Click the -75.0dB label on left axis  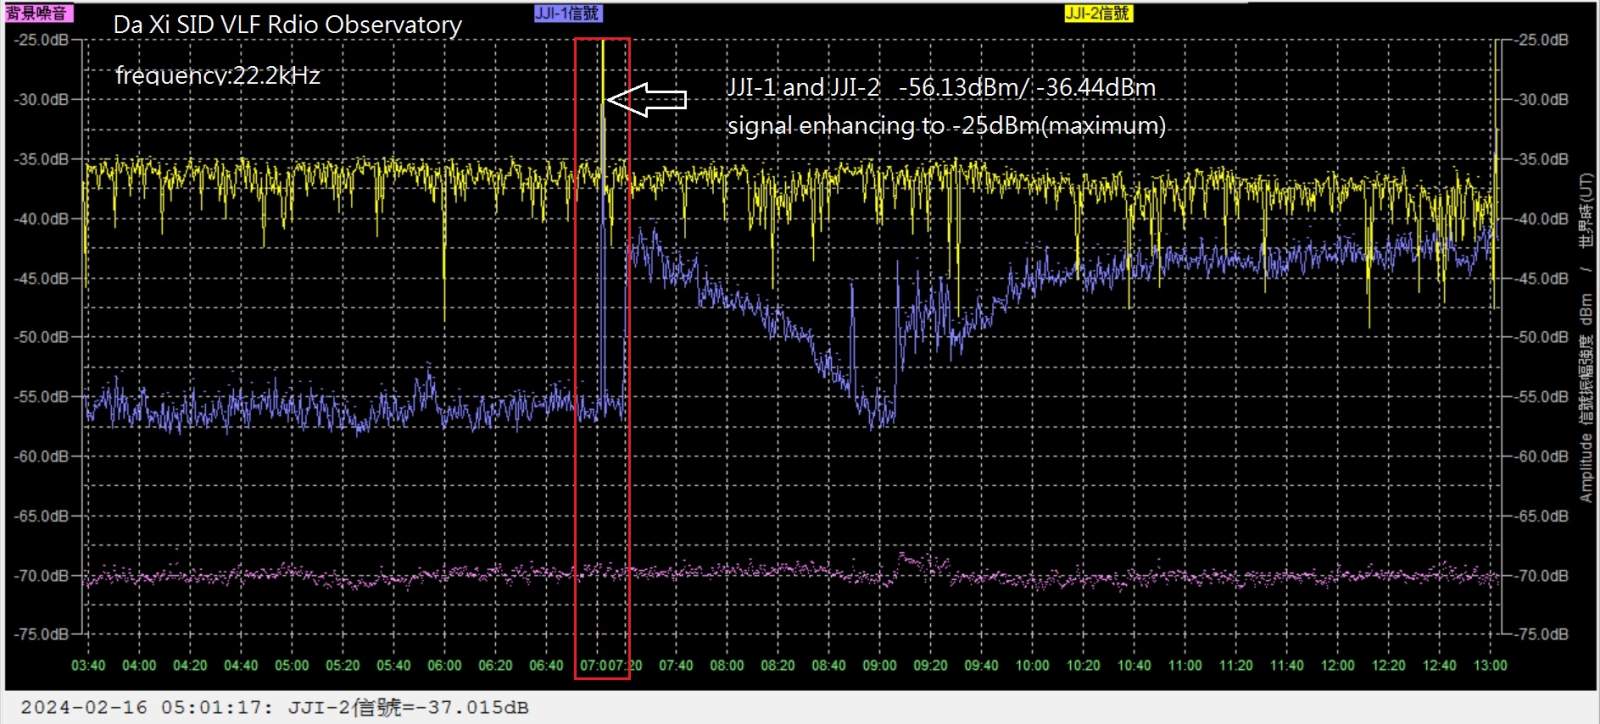(x=42, y=634)
